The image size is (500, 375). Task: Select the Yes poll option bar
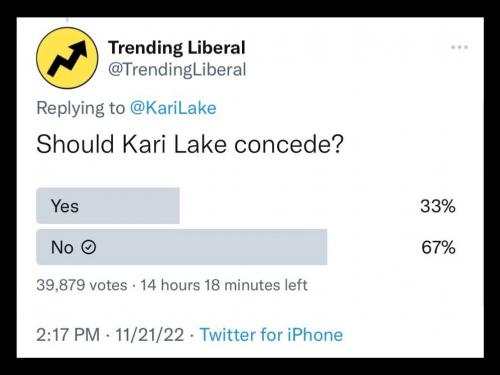pos(108,206)
